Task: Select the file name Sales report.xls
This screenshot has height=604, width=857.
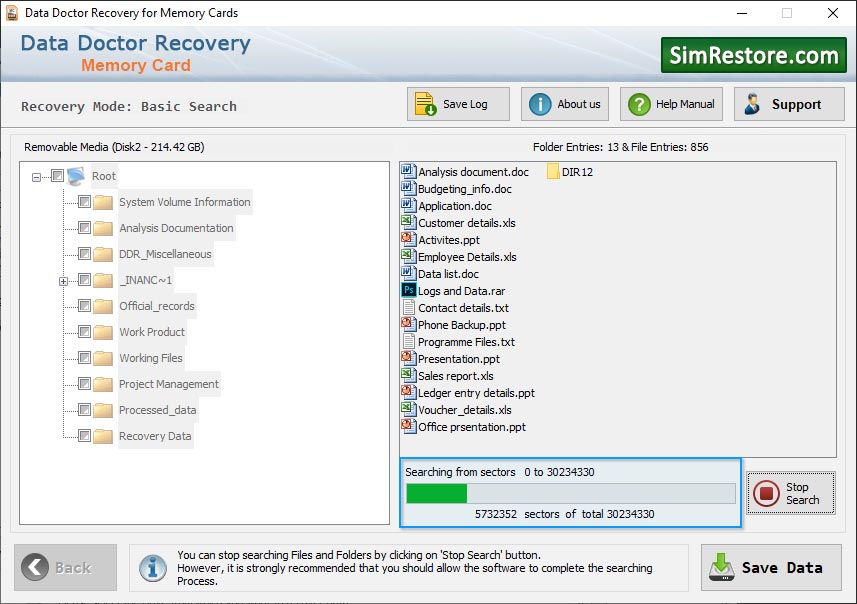Action: coord(456,376)
